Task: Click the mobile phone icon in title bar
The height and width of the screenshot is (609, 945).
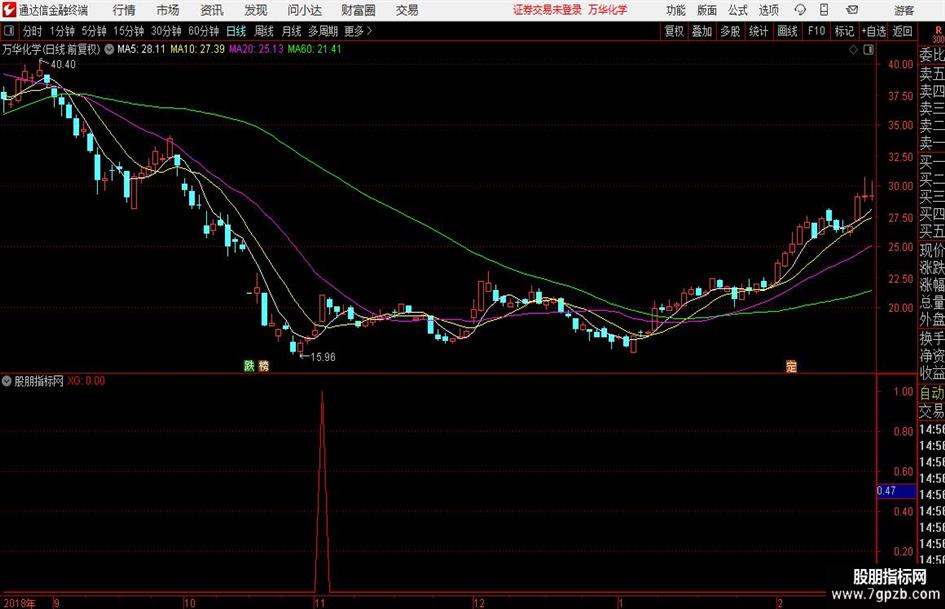Action: point(824,10)
